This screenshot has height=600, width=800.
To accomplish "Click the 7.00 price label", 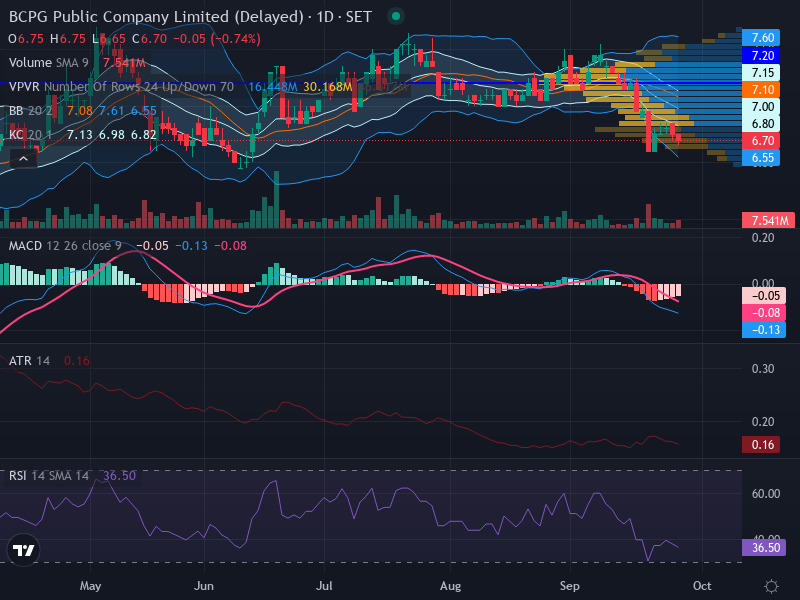I will (761, 107).
